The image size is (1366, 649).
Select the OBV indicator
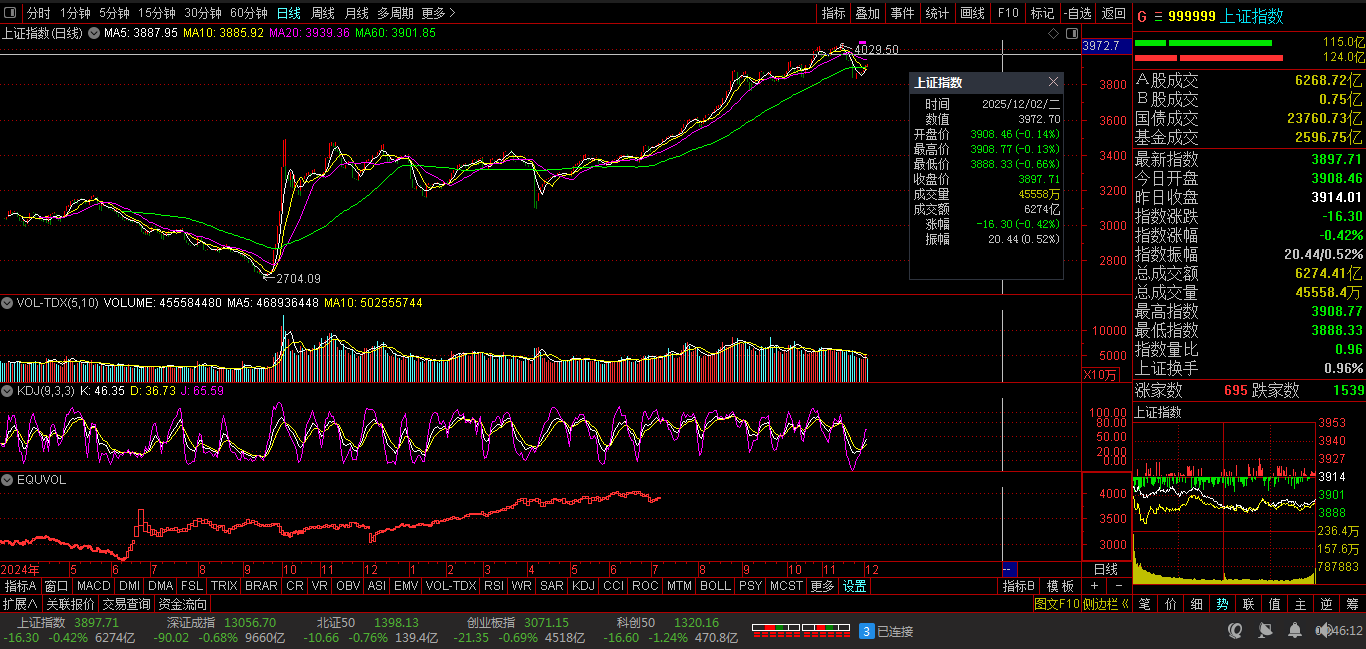pyautogui.click(x=348, y=586)
